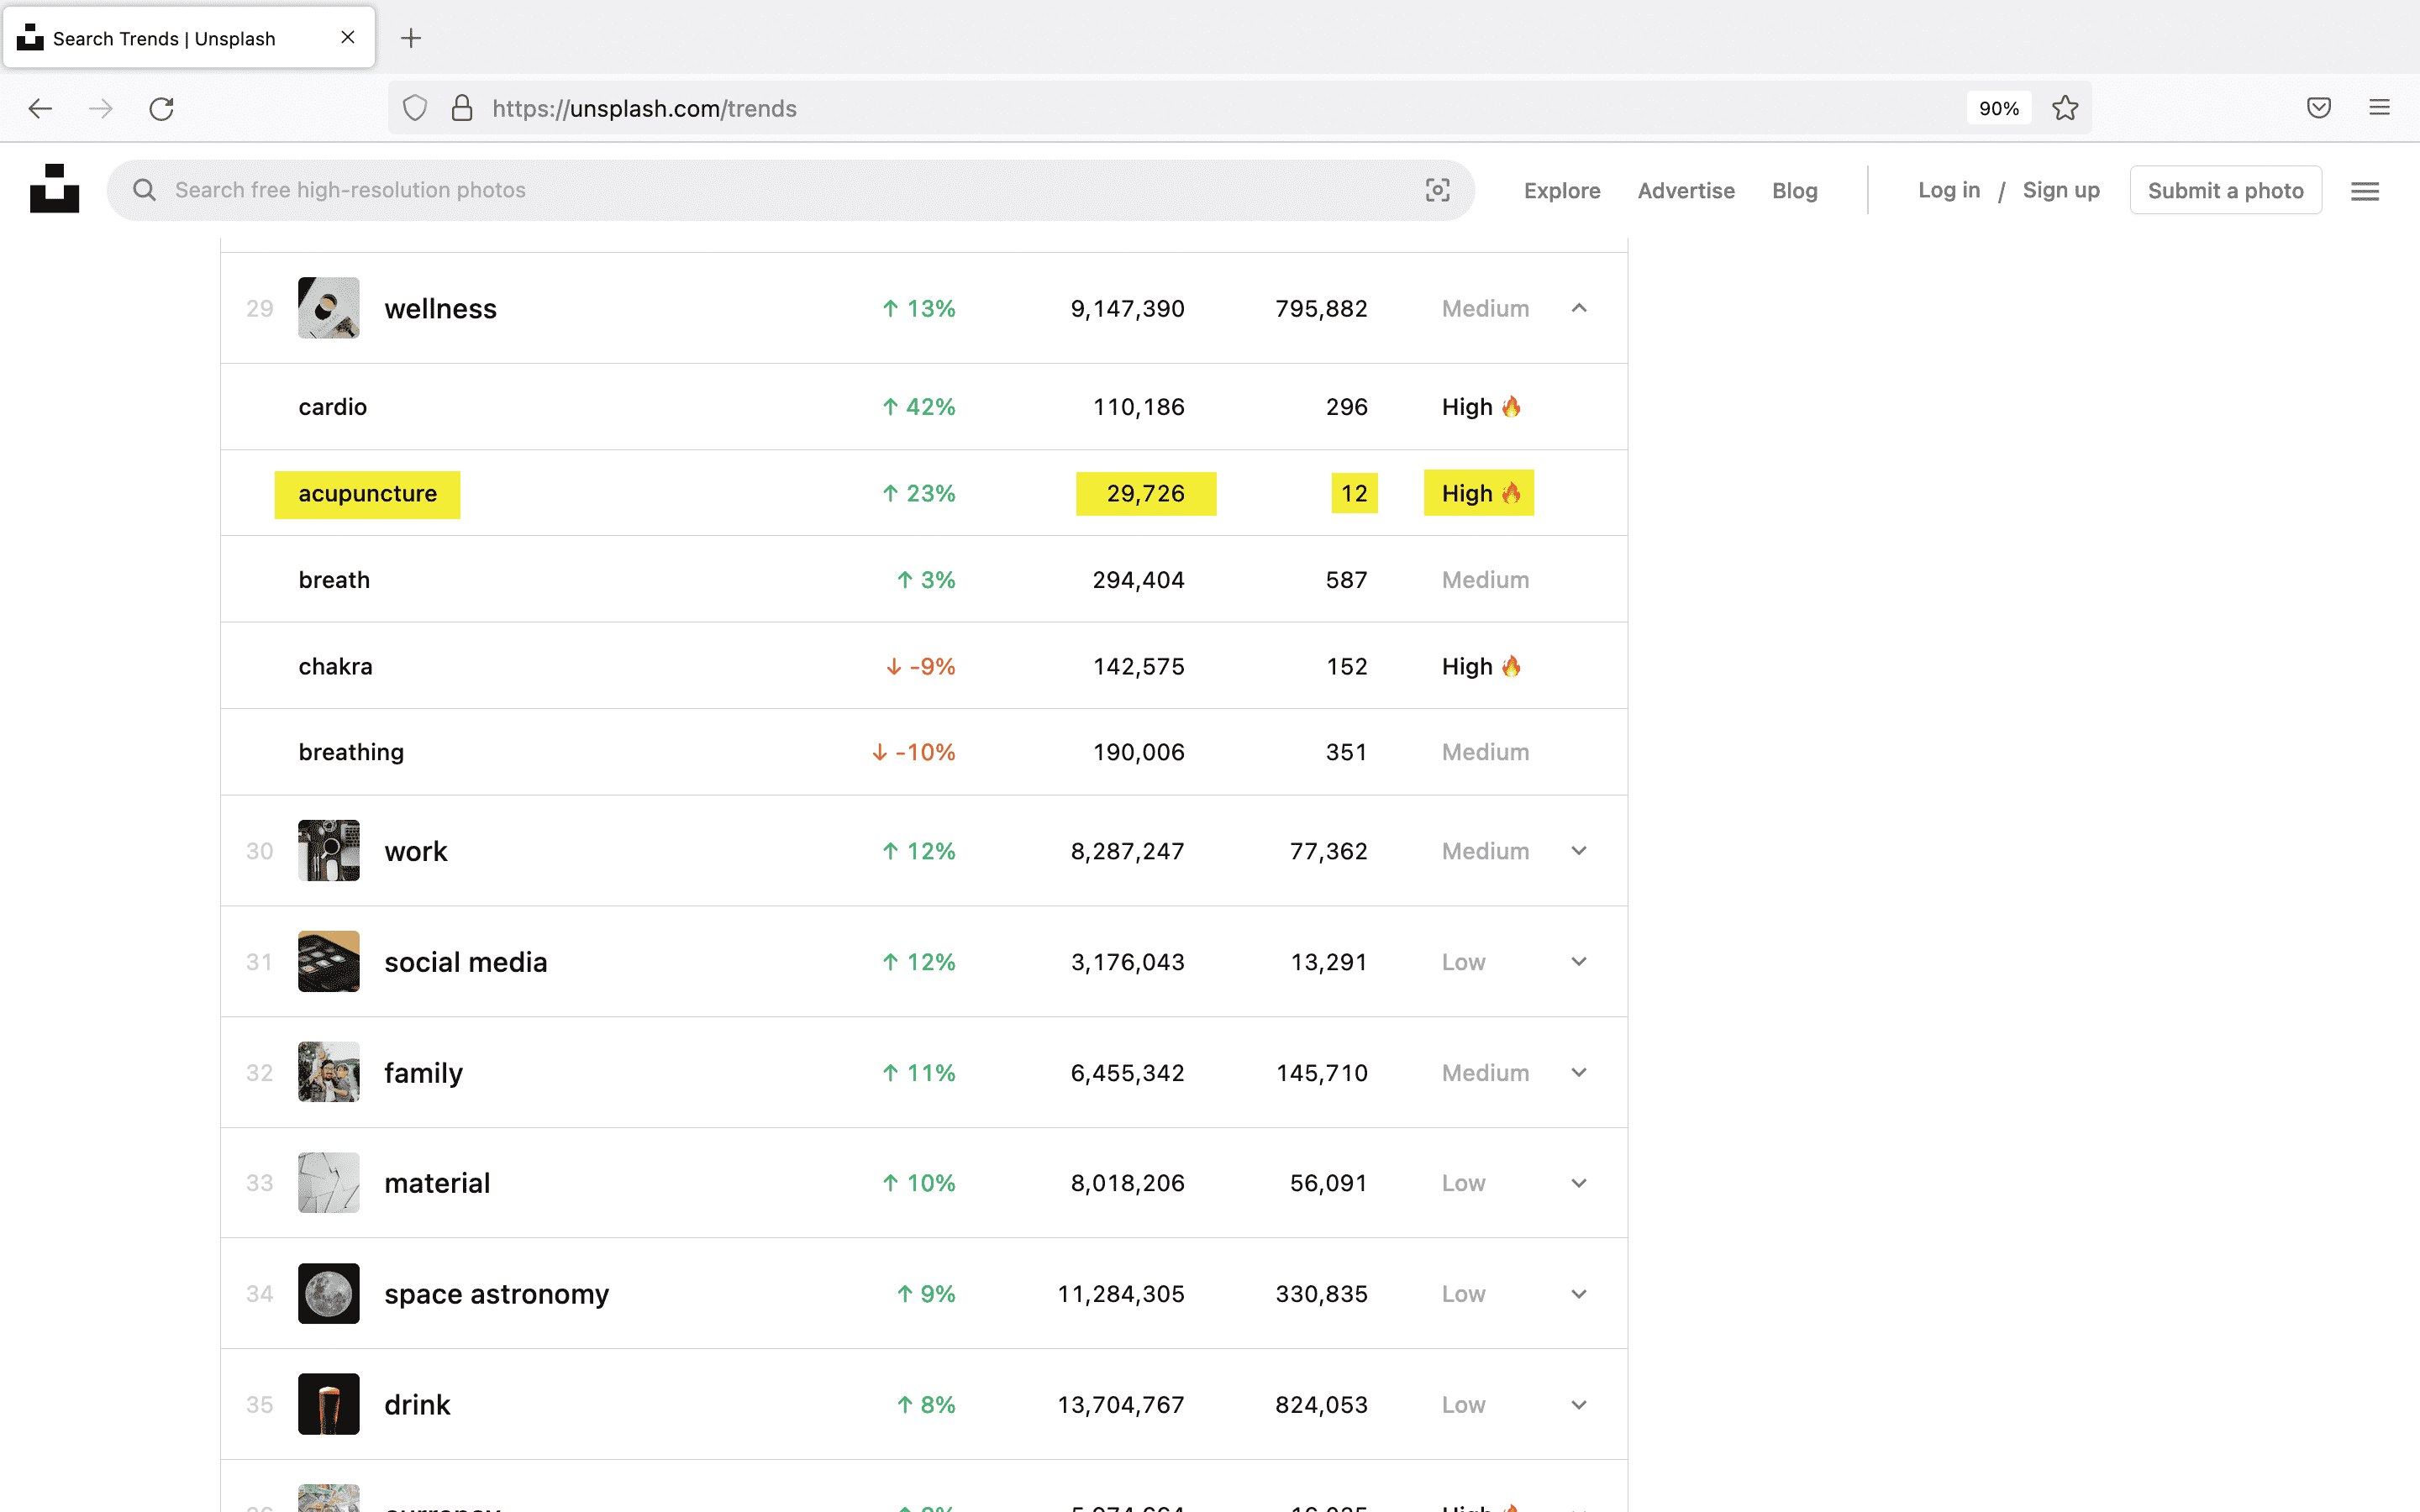This screenshot has height=1512, width=2420.
Task: Expand the space astronomy trend row
Action: [1579, 1294]
